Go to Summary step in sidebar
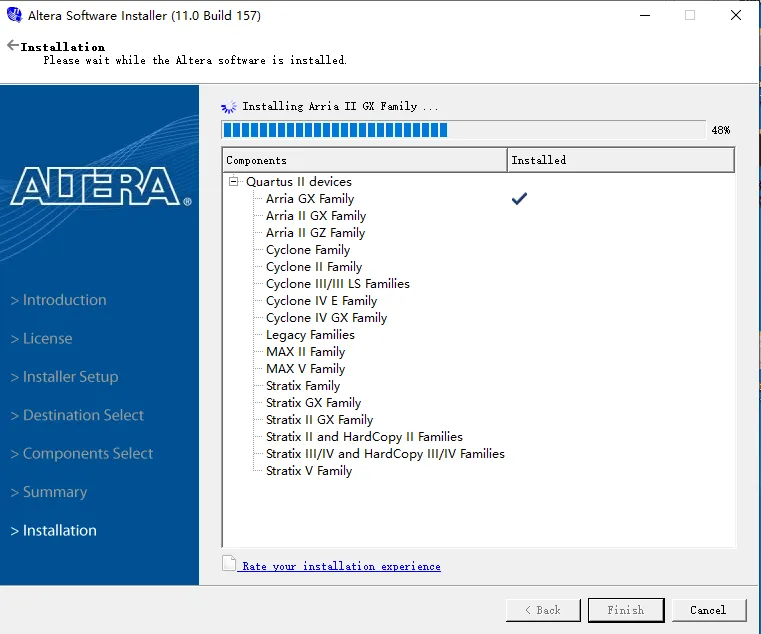This screenshot has height=634, width=761. (x=49, y=492)
